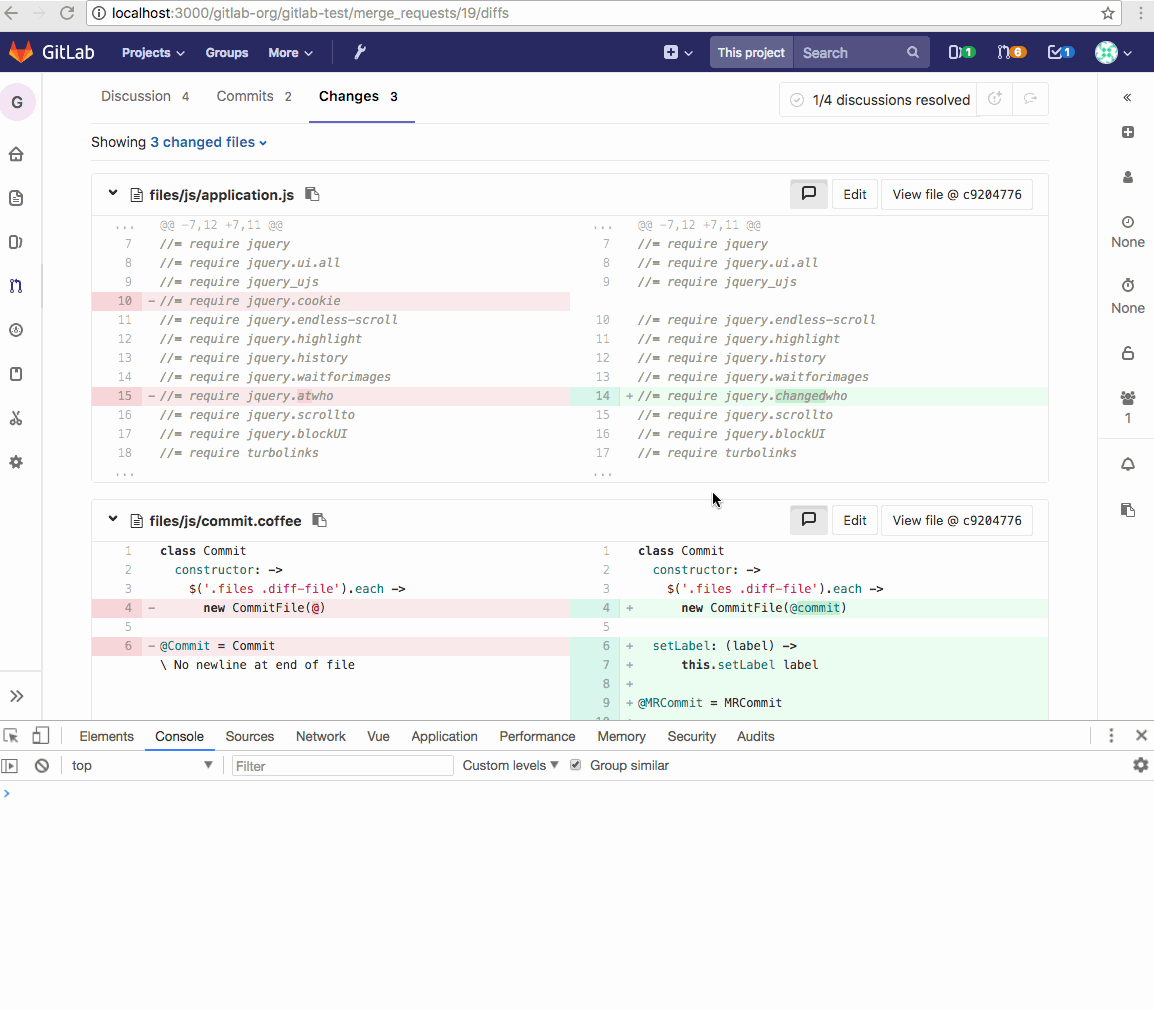Open the Projects dropdown menu
The image size is (1154, 1010).
153,52
